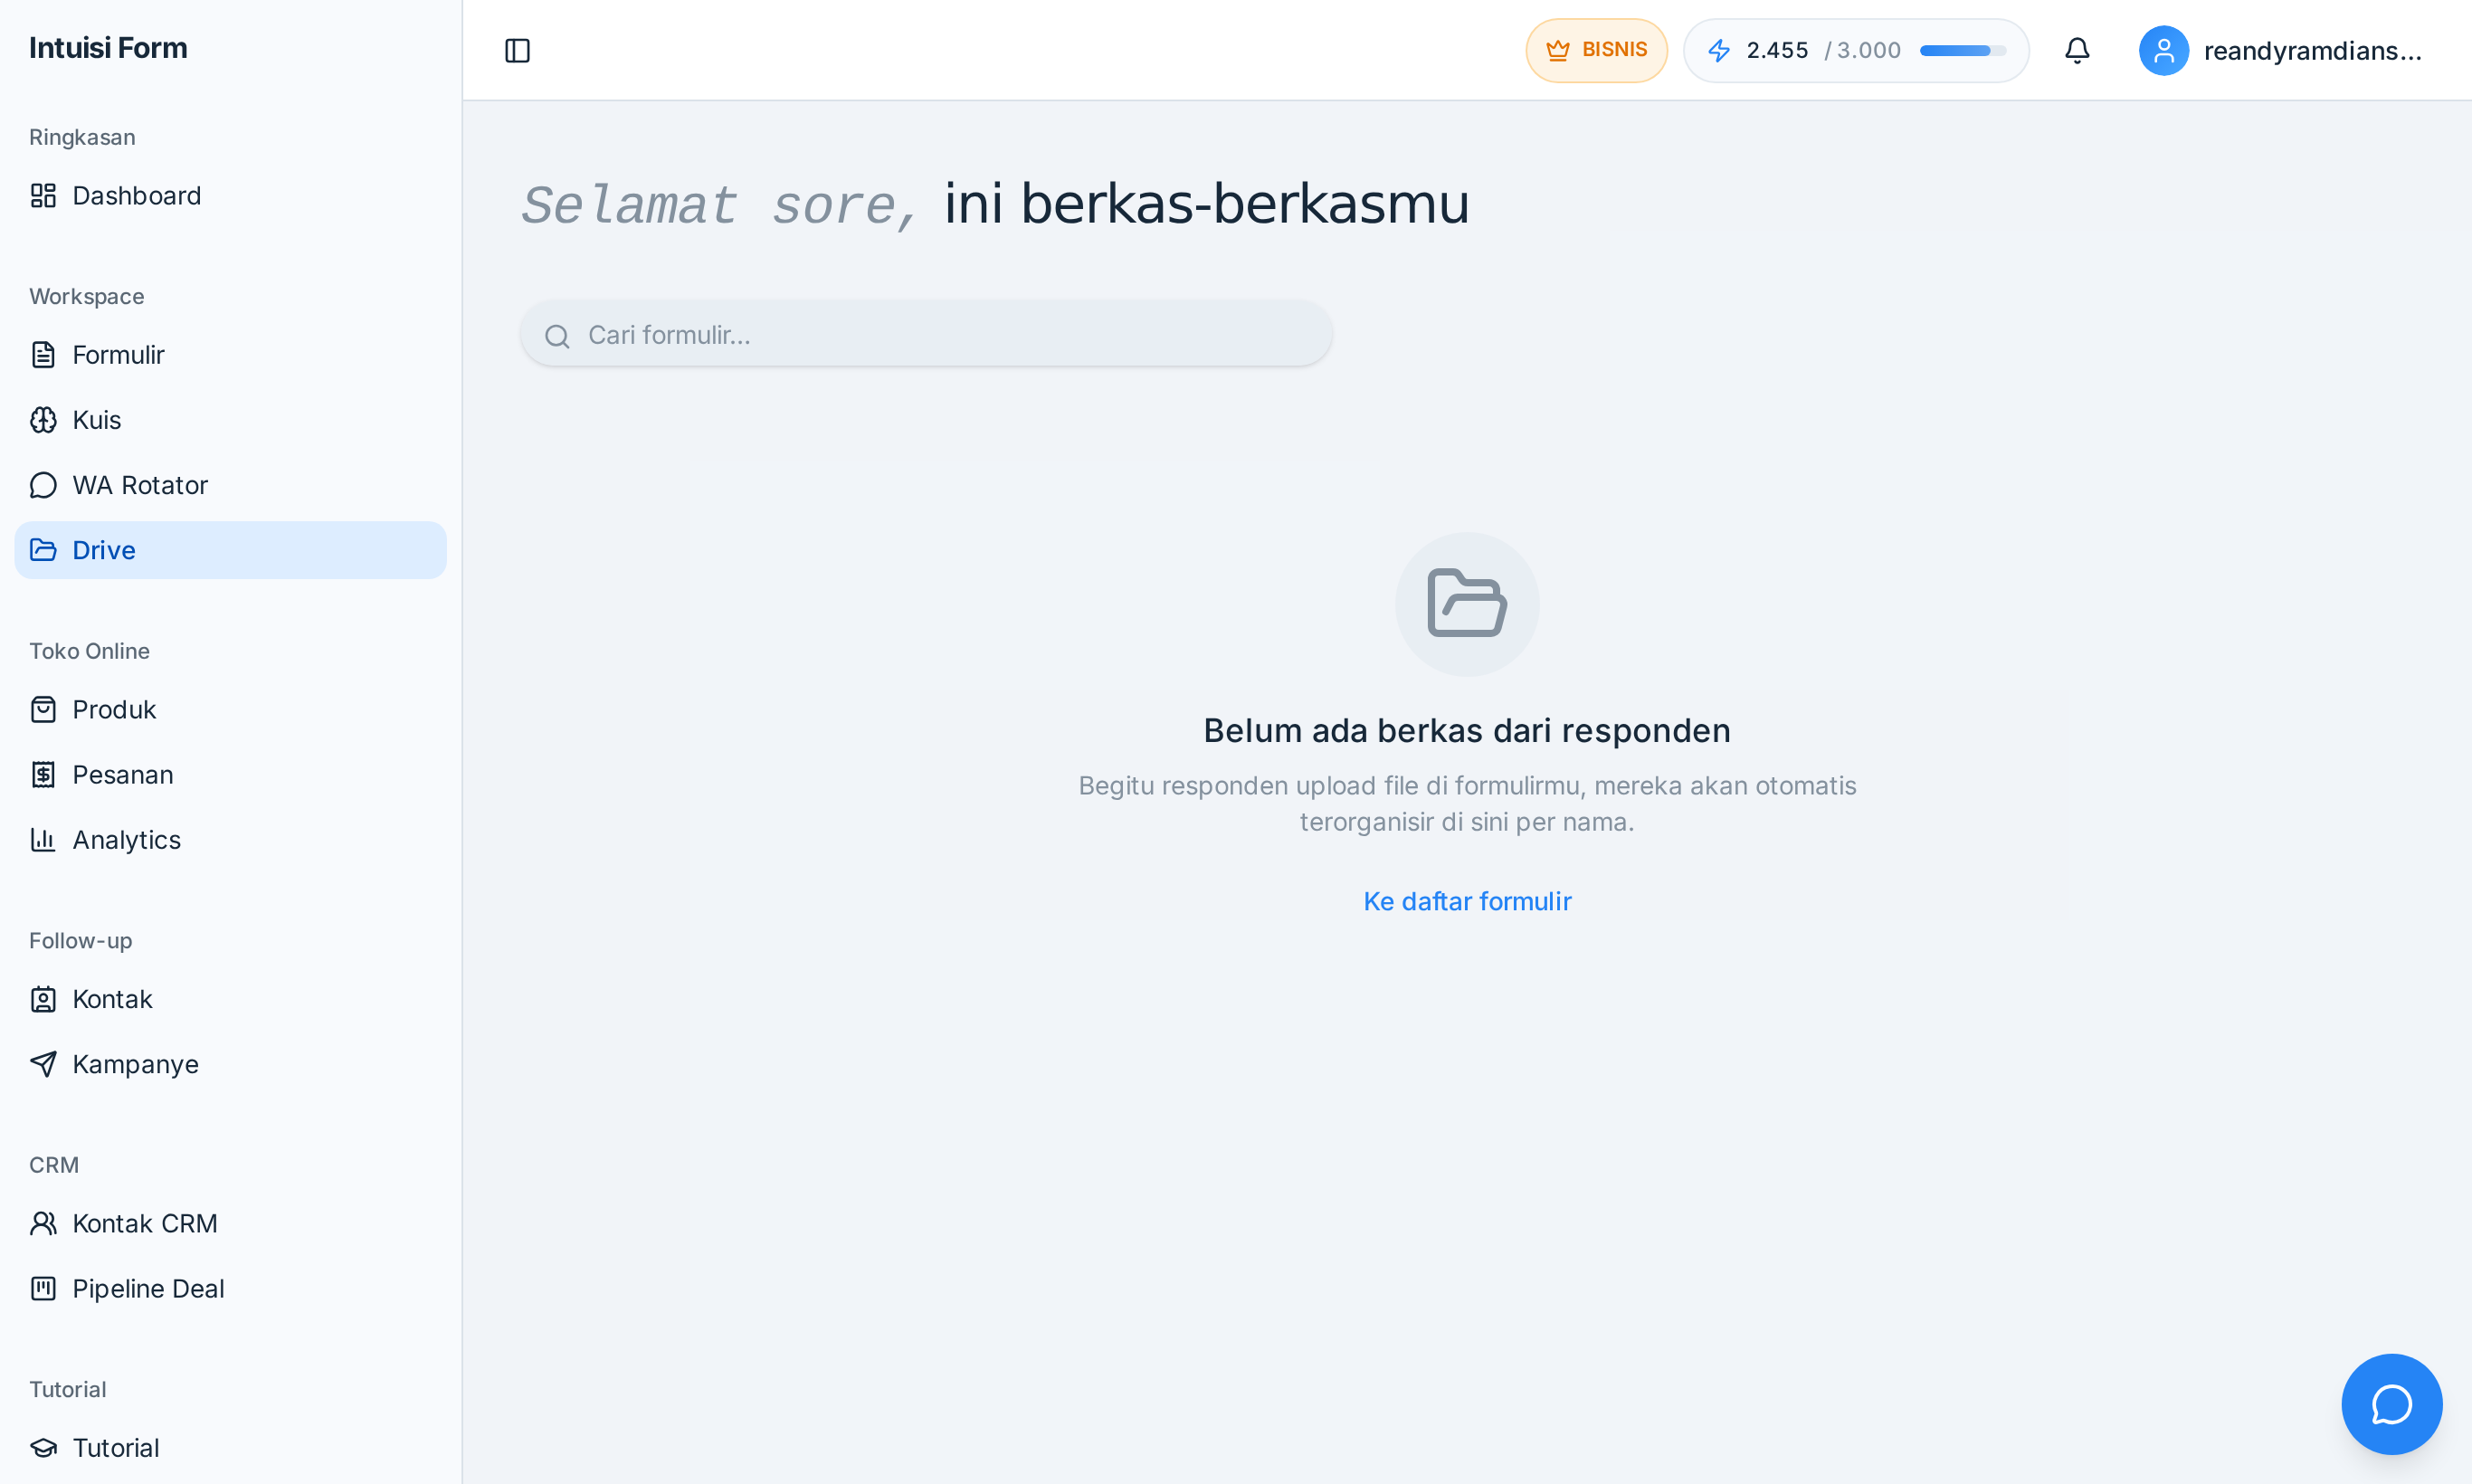Viewport: 2472px width, 1484px height.
Task: Open Produk under Toko Online
Action: (230, 710)
